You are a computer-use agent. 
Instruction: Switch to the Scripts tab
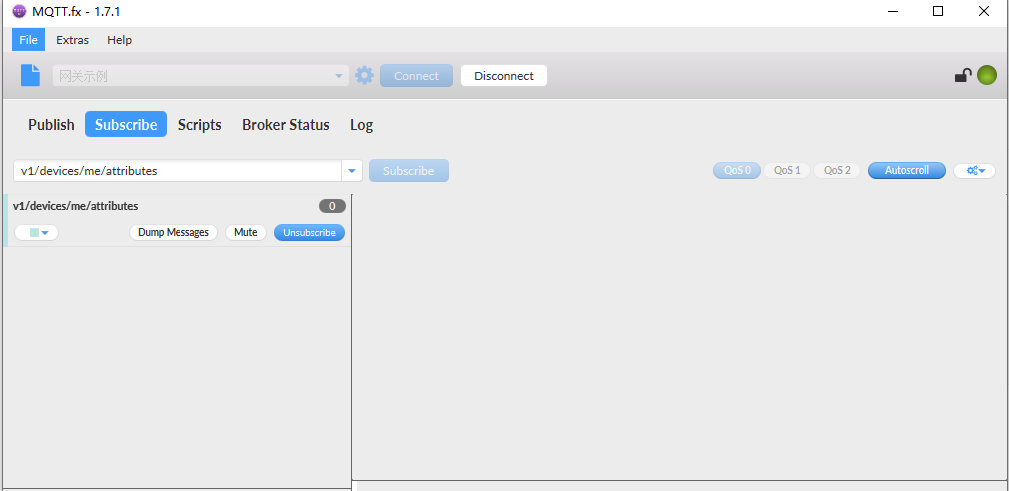[x=199, y=125]
